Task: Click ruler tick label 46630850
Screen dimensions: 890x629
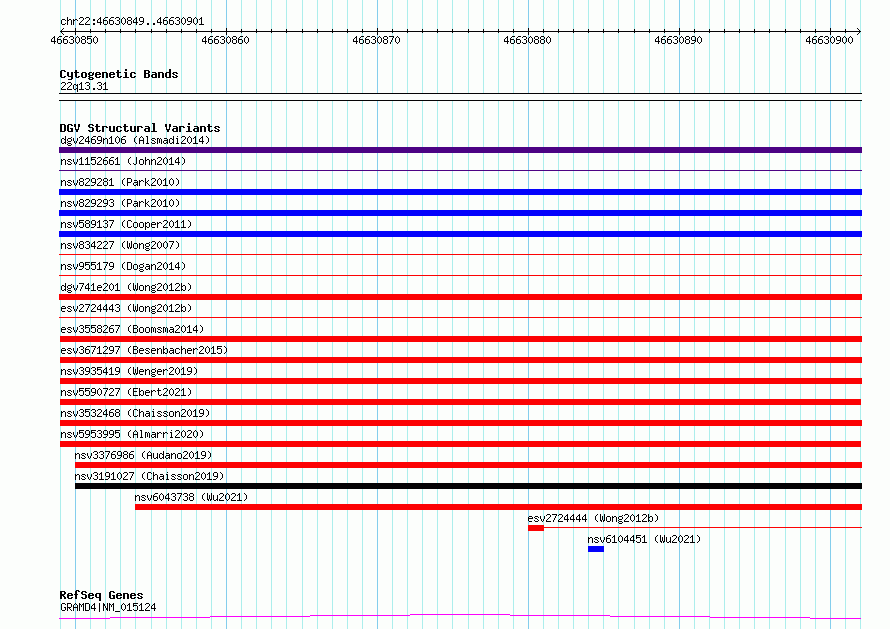Action: 74,40
